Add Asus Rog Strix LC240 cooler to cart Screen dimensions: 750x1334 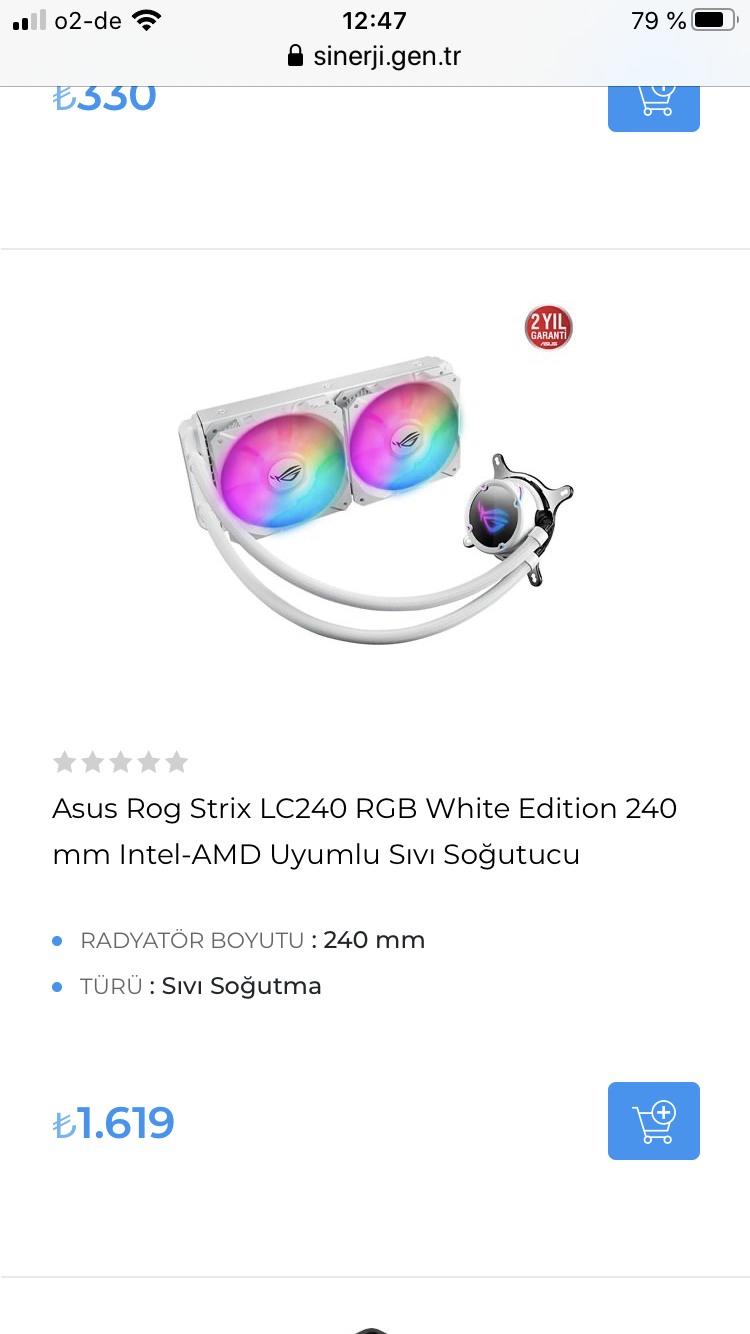tap(654, 1121)
